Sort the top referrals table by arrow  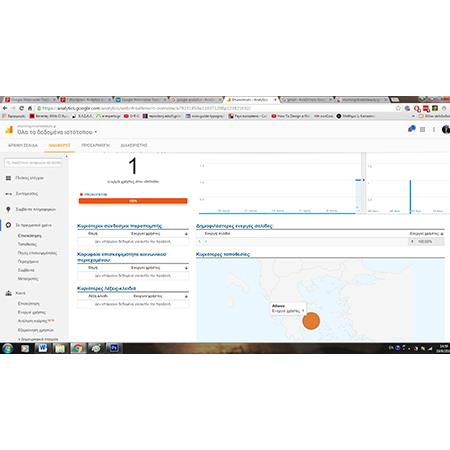[x=186, y=234]
